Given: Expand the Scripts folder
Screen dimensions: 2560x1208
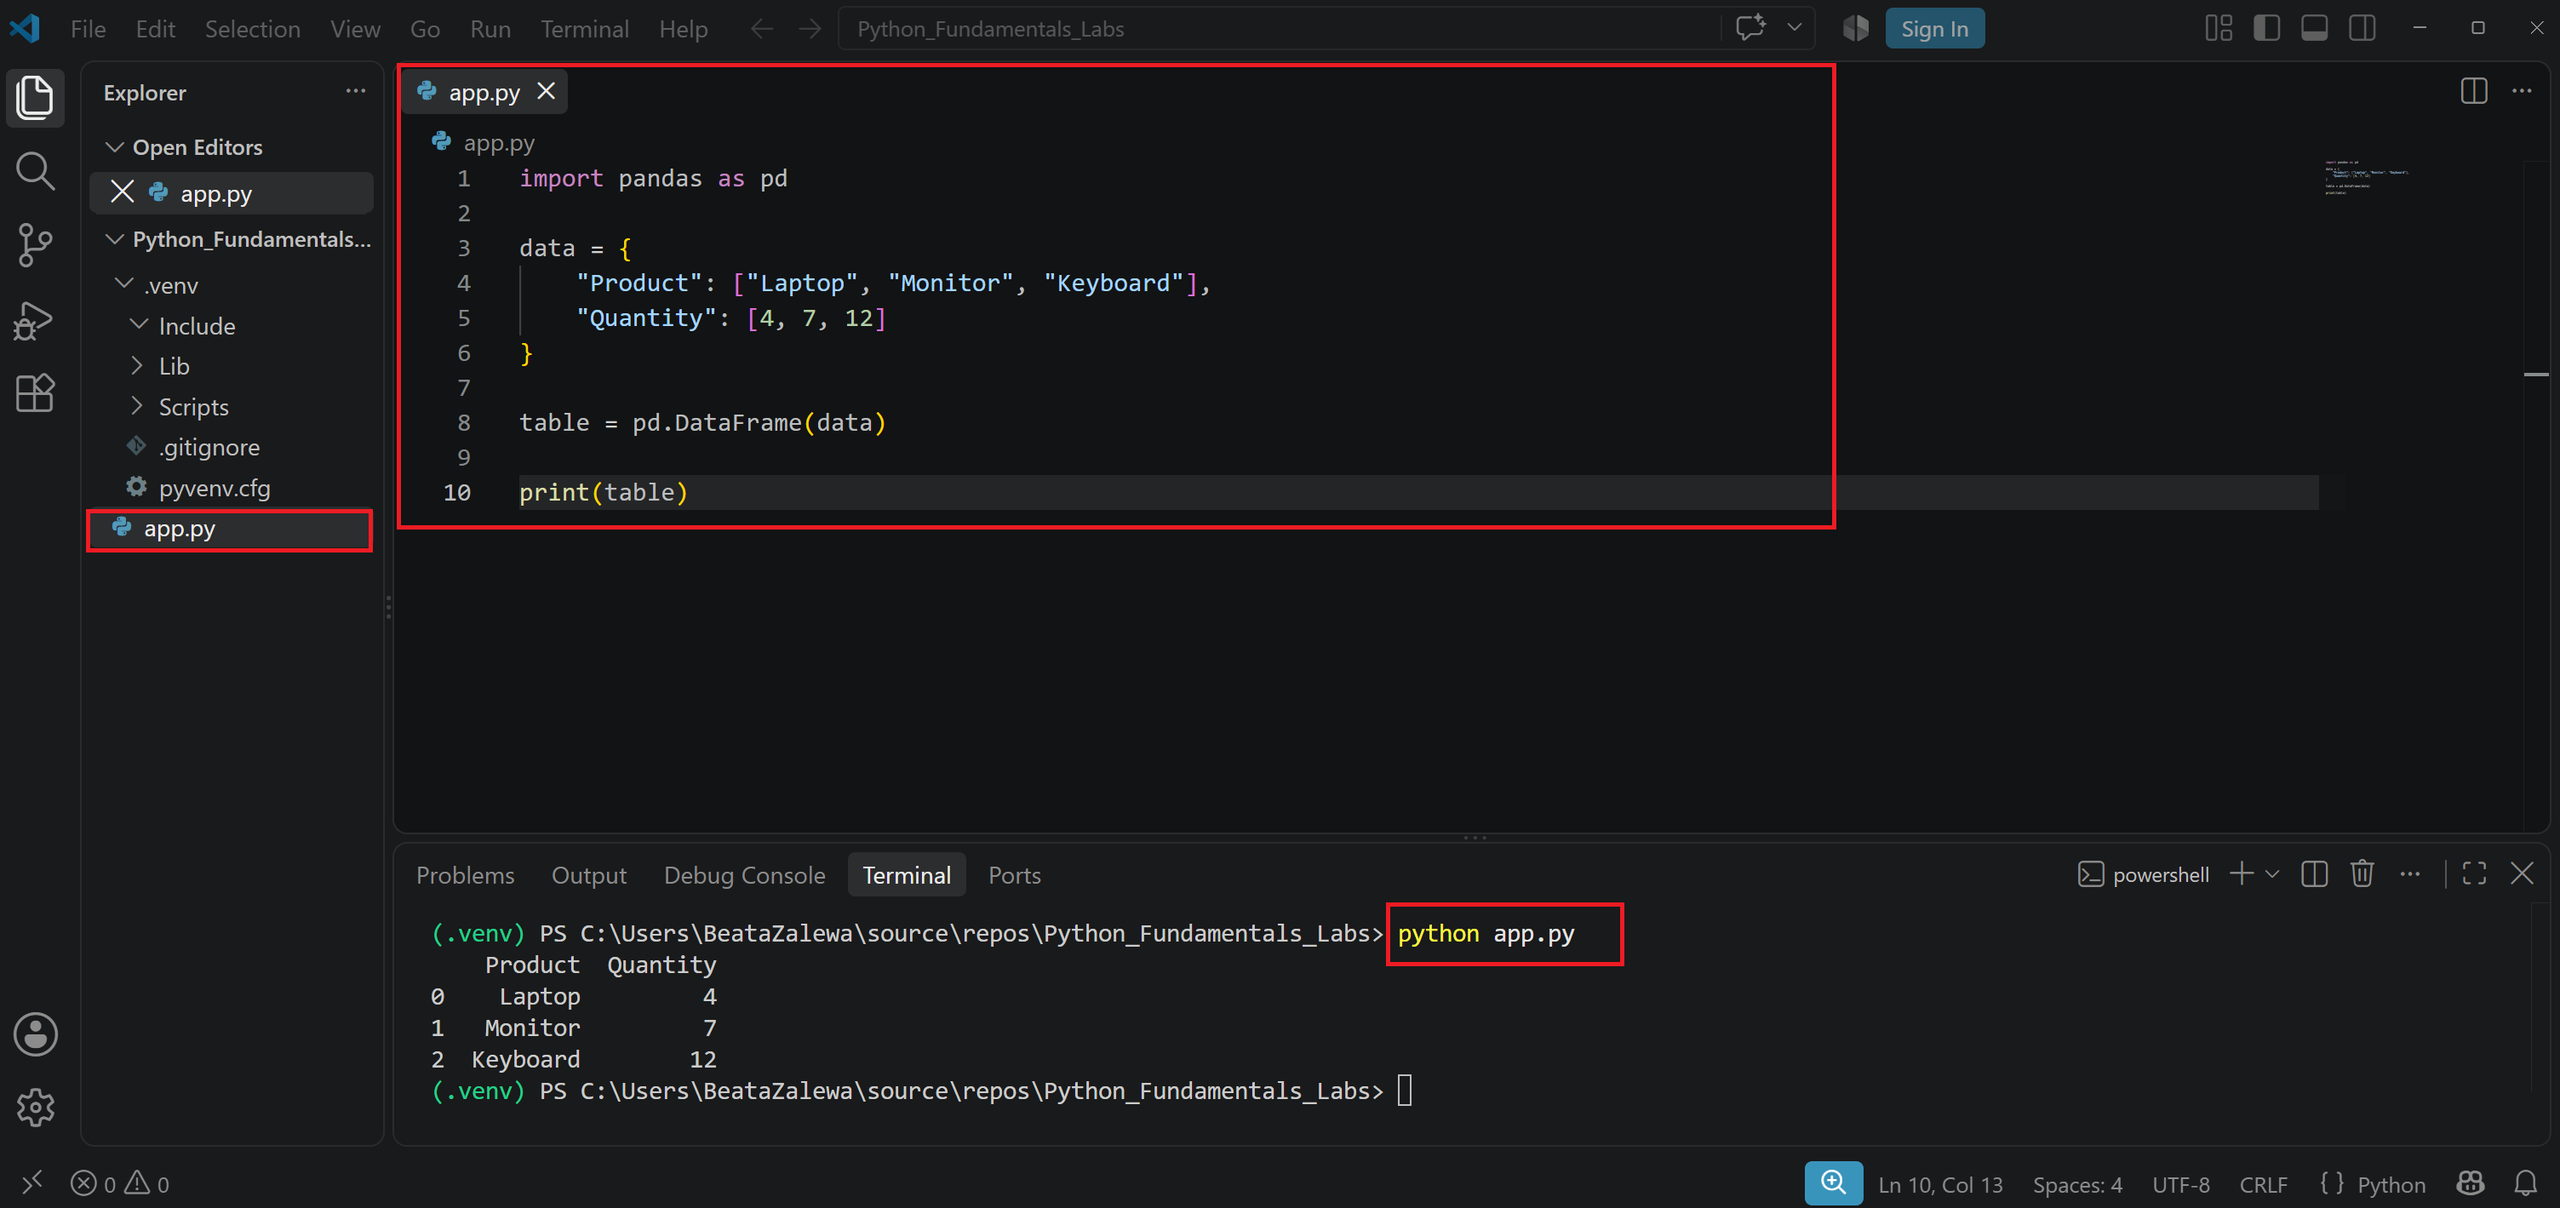Looking at the screenshot, I should coord(137,406).
